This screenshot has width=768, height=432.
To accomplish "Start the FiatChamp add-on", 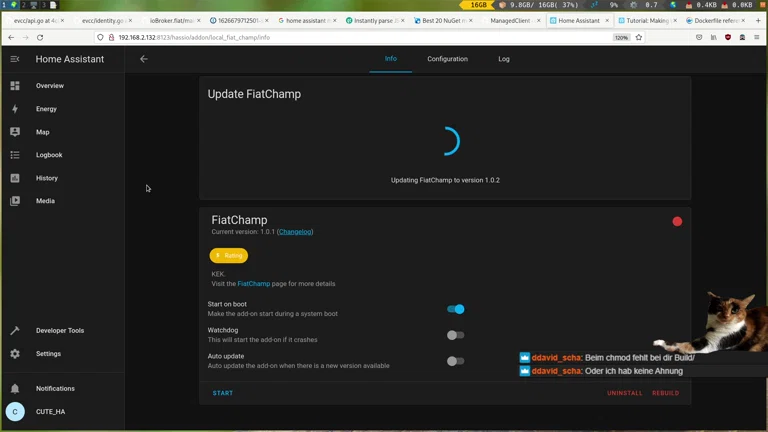I will 223,393.
